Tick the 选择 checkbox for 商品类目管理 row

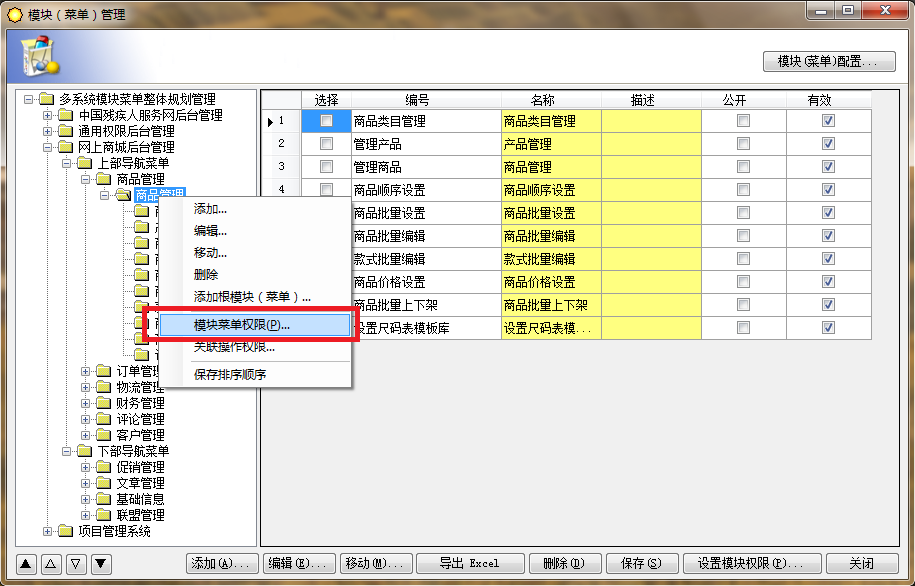point(326,121)
